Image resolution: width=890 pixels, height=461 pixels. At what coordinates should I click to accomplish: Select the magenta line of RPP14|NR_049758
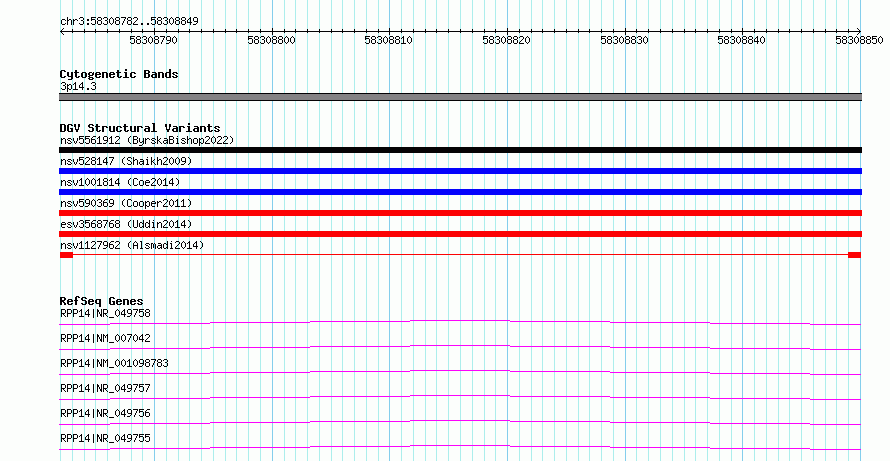tap(460, 322)
